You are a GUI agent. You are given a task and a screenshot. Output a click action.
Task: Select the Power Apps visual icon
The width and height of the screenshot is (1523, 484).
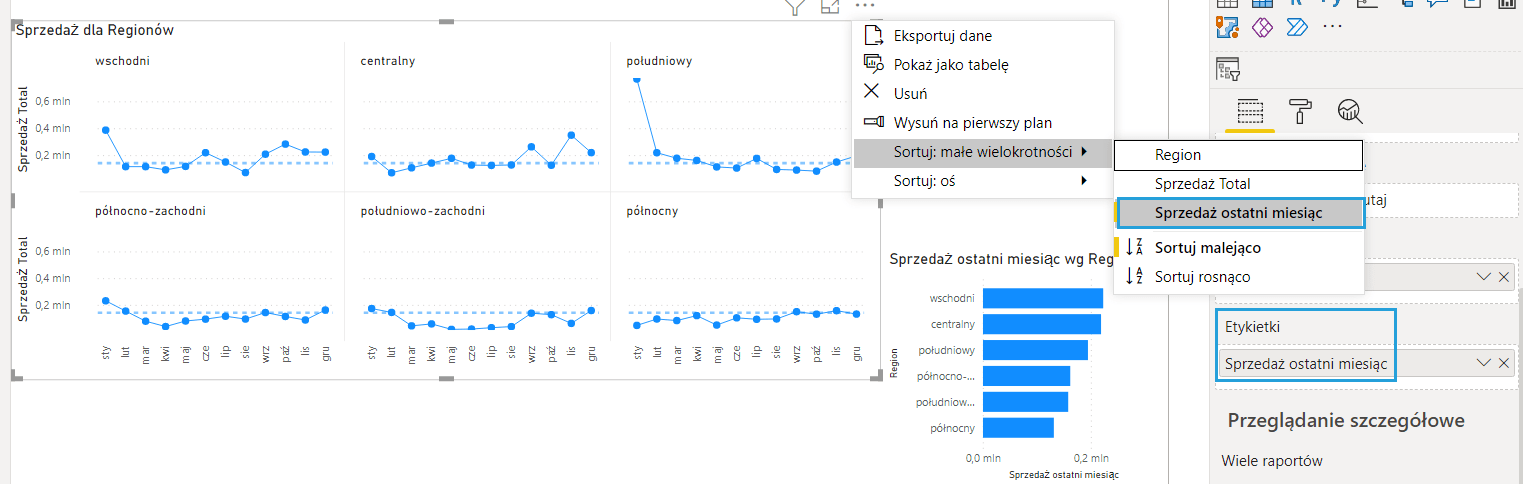click(1261, 25)
